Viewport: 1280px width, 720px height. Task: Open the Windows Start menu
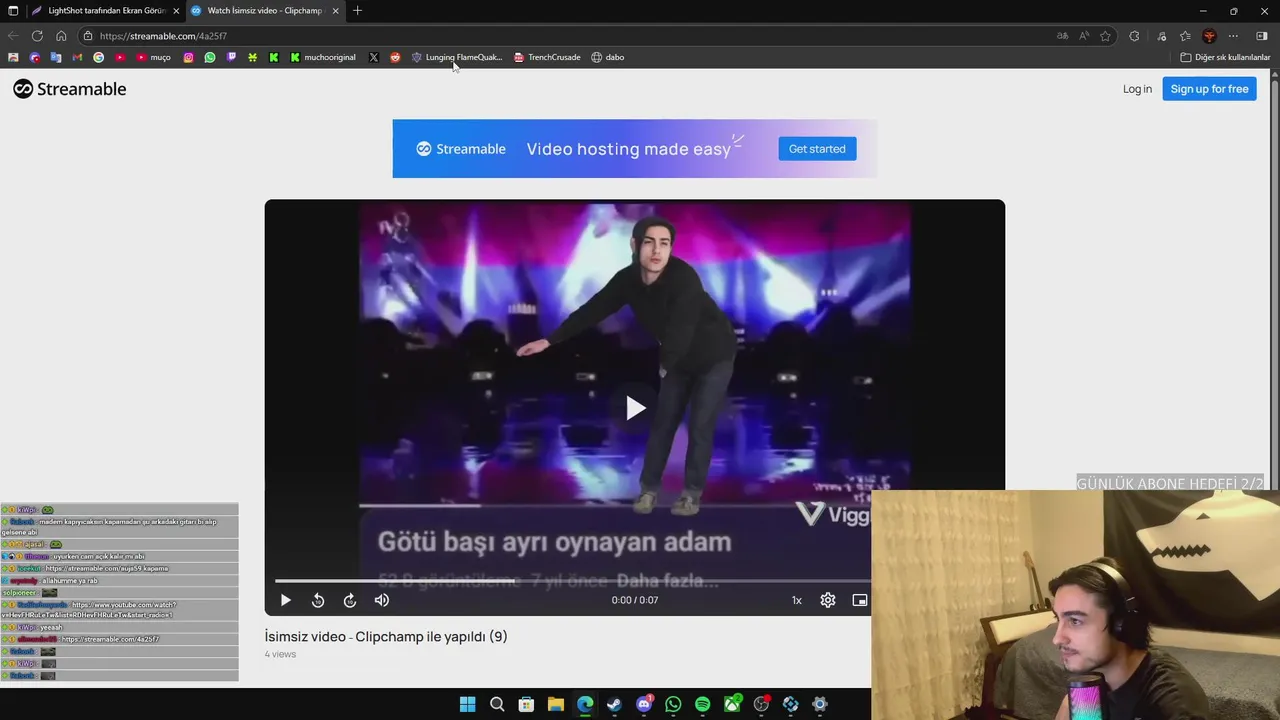coord(467,704)
